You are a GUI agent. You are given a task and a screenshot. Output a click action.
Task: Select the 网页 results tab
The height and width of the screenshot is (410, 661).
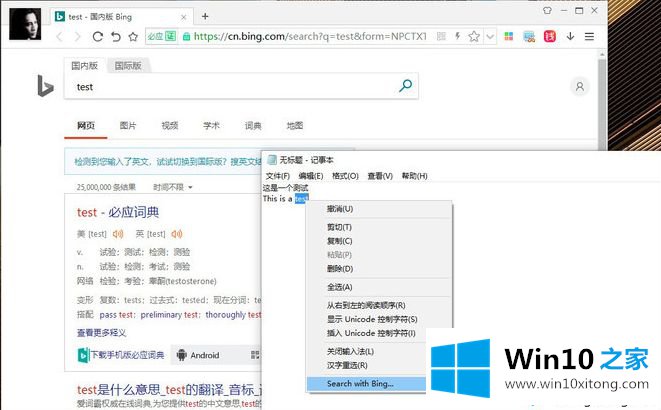tap(86, 126)
